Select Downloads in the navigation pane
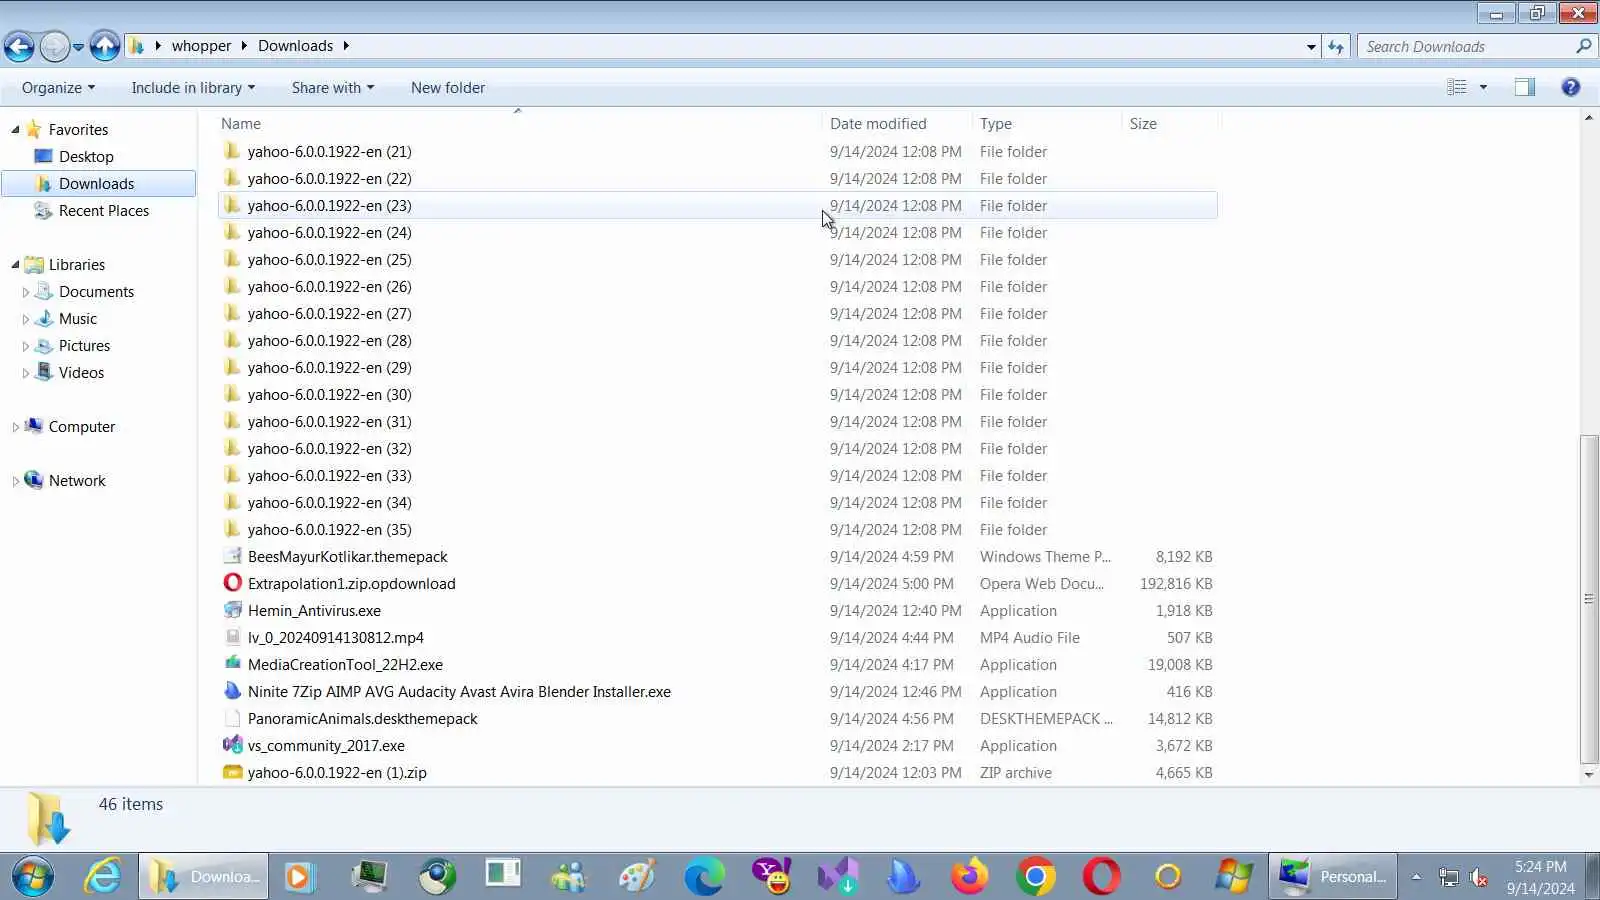 (96, 183)
